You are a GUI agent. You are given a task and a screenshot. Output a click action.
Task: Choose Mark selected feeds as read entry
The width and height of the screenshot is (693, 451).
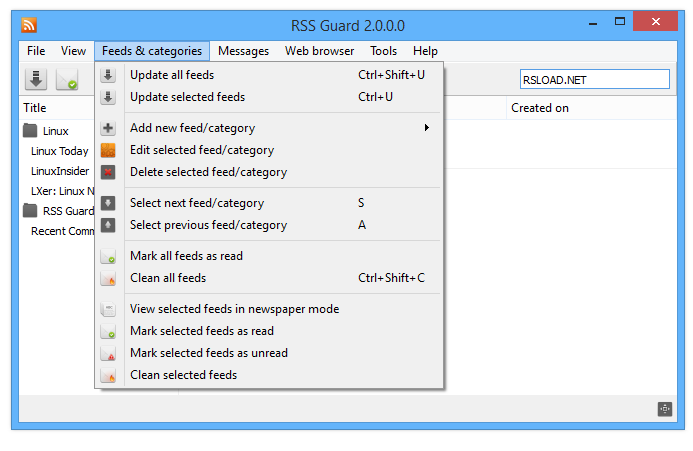[269, 331]
